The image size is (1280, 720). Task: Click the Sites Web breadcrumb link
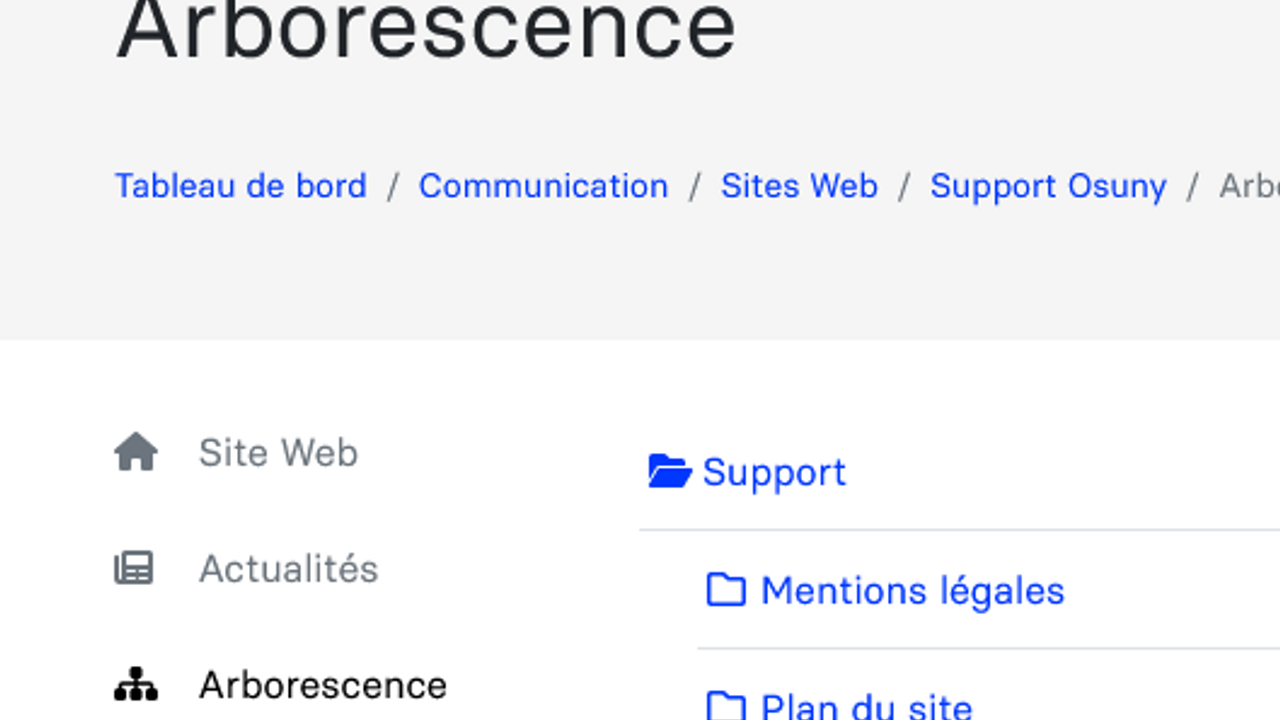point(799,186)
